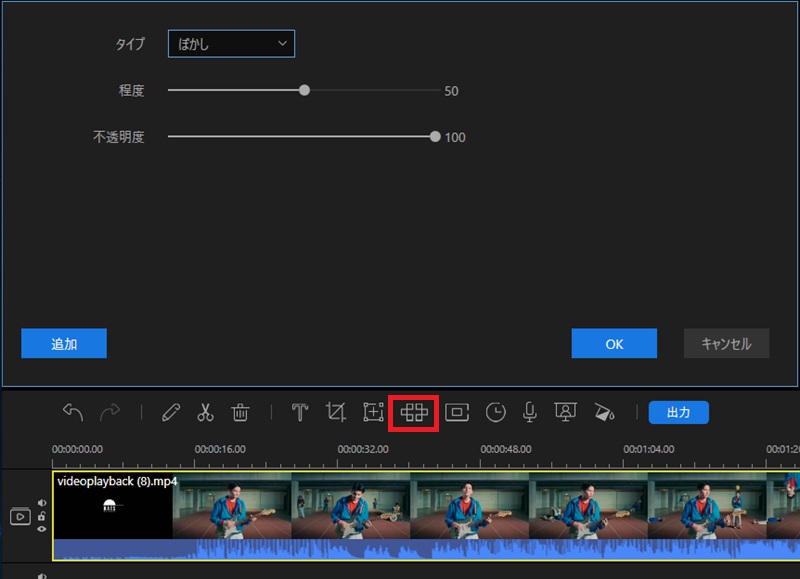Screen dimensions: 800x579
Task: Click the 00:00:32.00 timeline ruler mark
Action: [363, 449]
